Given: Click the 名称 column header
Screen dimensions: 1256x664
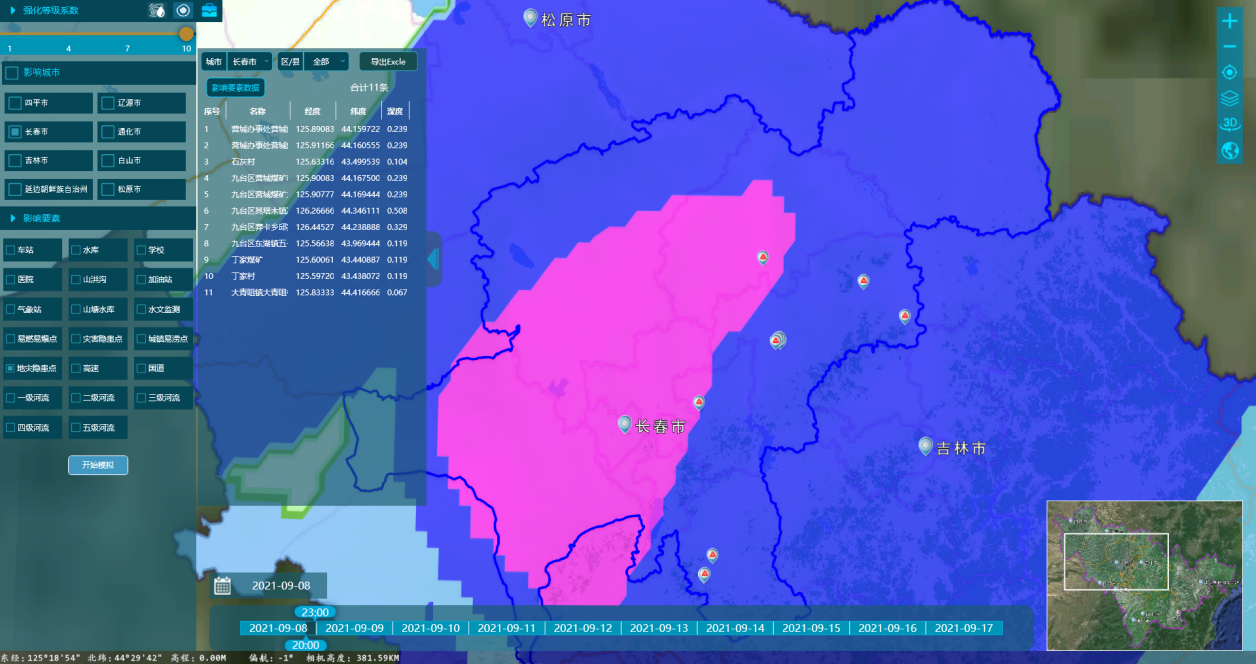Looking at the screenshot, I should (258, 111).
